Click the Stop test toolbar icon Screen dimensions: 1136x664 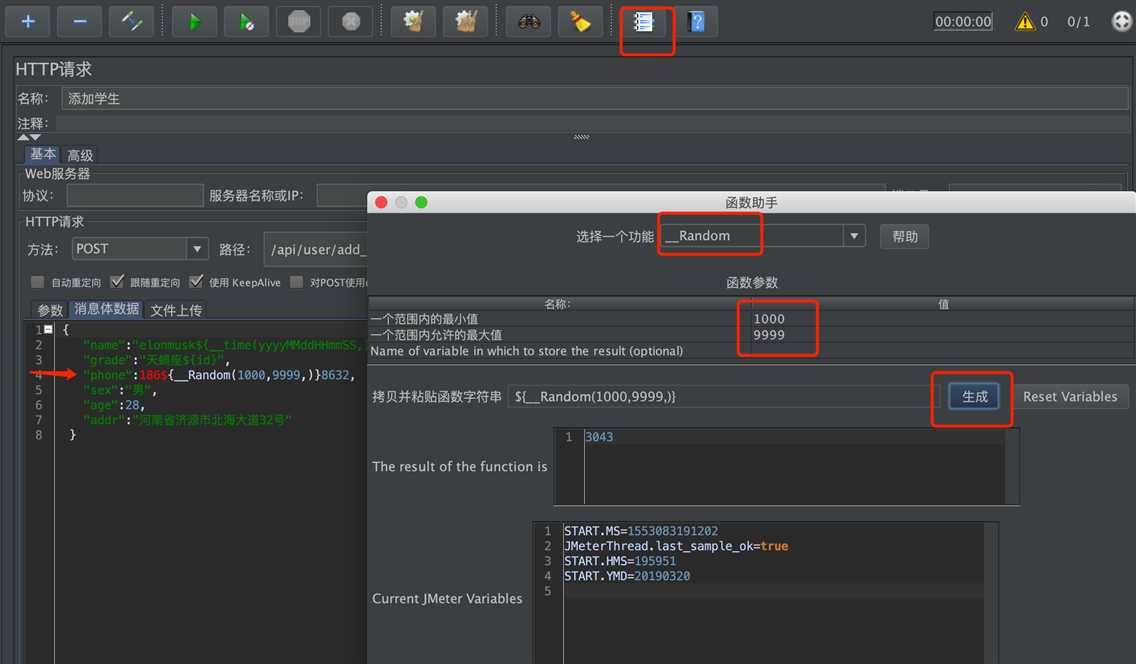(298, 22)
